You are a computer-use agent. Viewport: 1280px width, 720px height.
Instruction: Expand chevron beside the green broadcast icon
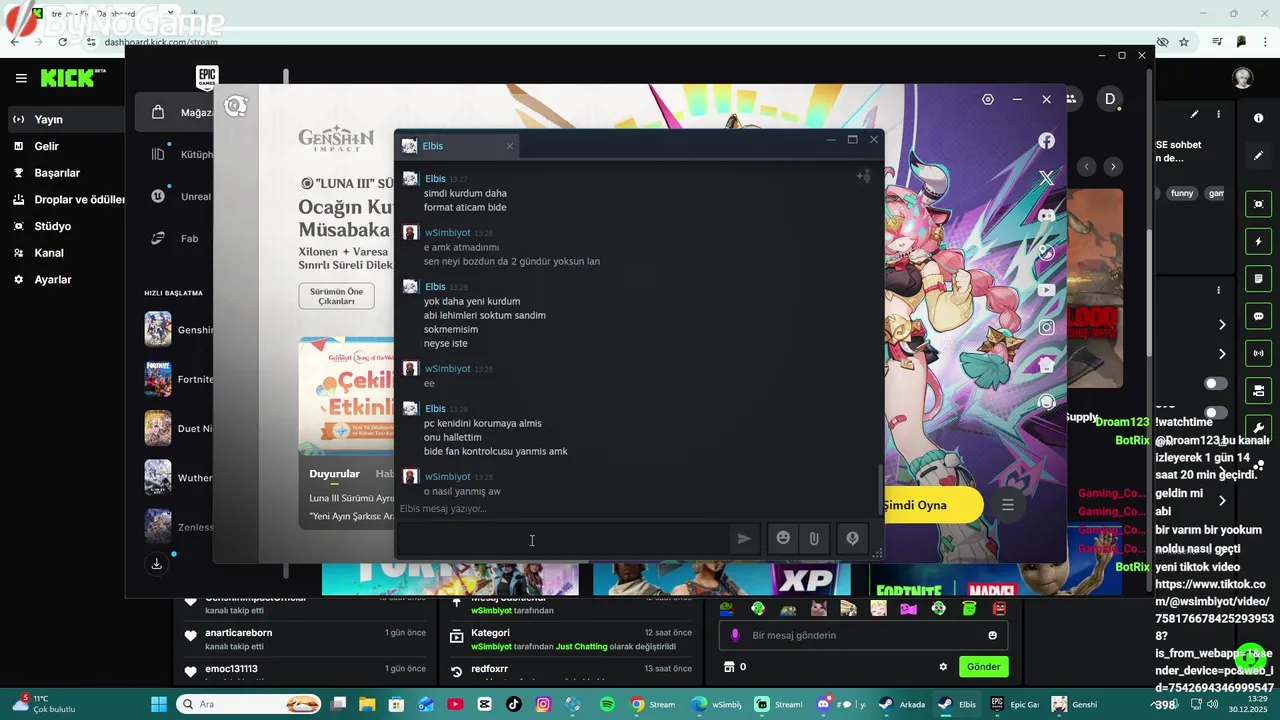pos(1222,354)
